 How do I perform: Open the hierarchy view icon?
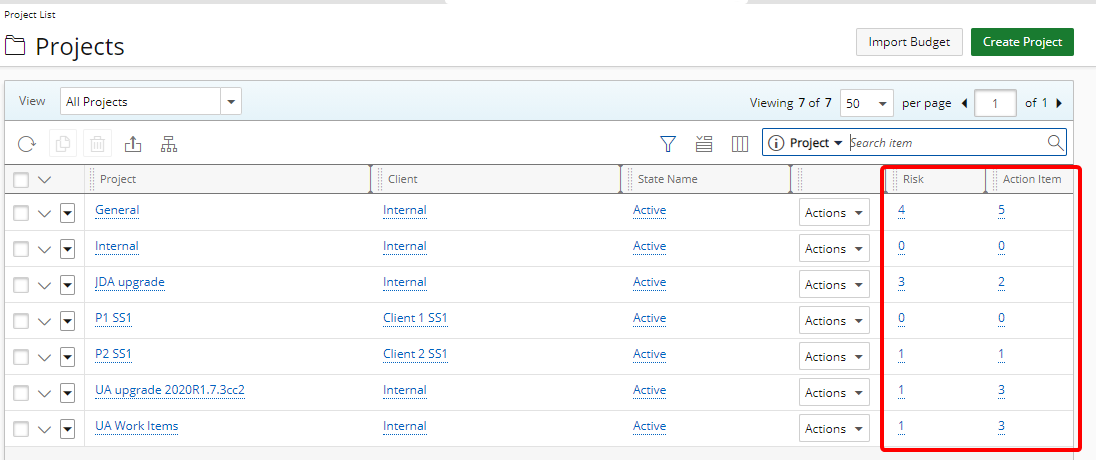[x=168, y=144]
